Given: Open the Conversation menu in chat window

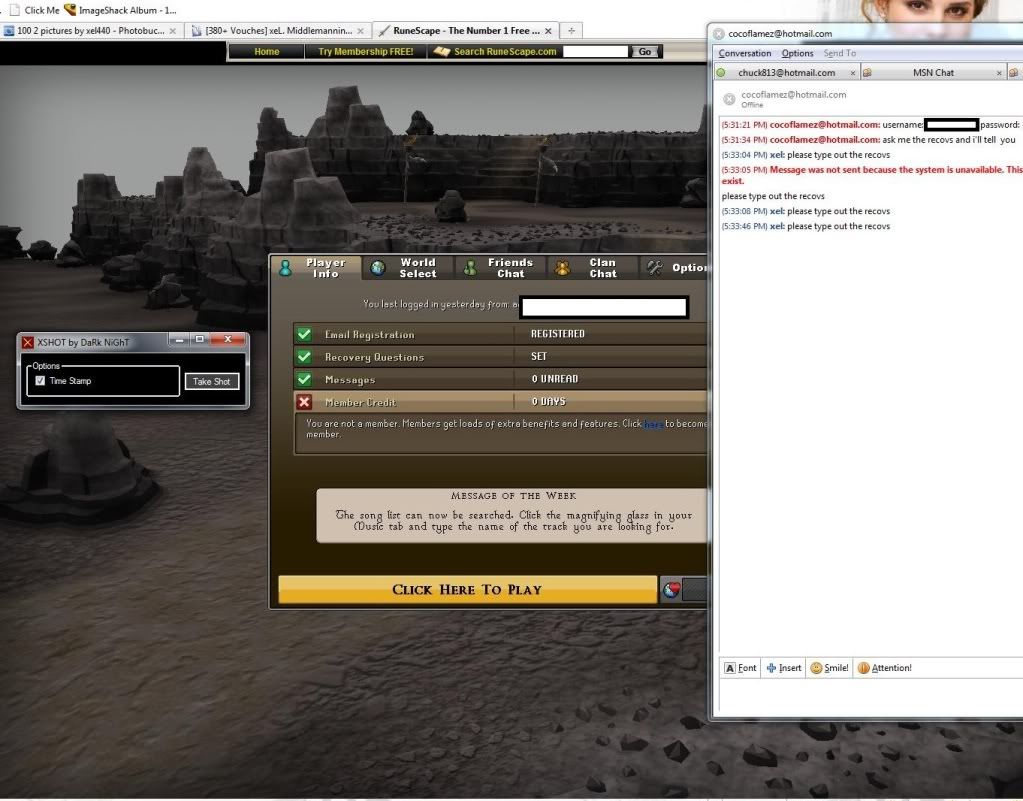Looking at the screenshot, I should pyautogui.click(x=744, y=53).
